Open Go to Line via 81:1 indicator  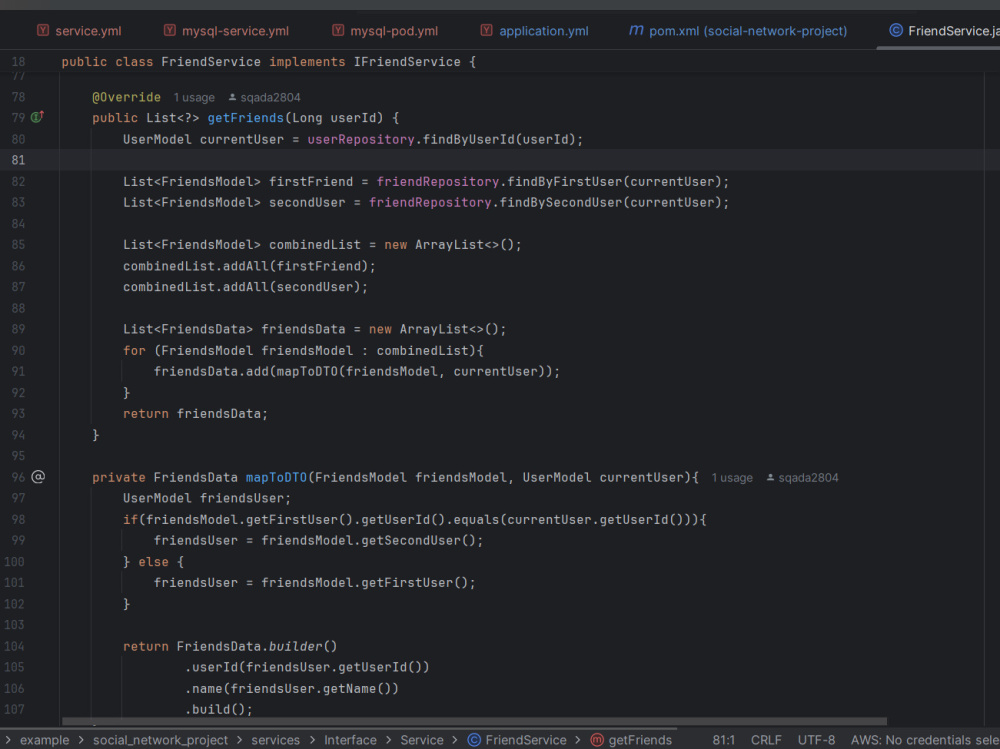click(x=723, y=740)
